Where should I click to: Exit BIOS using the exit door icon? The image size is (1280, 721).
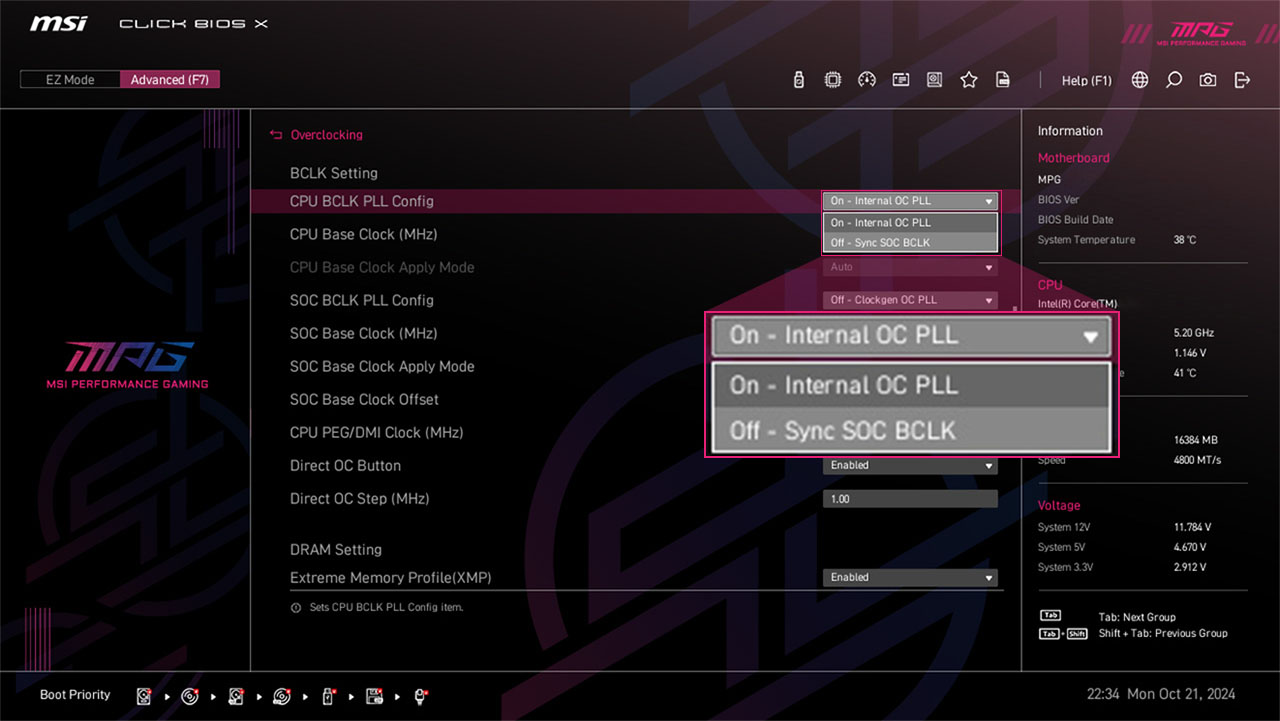click(1242, 80)
